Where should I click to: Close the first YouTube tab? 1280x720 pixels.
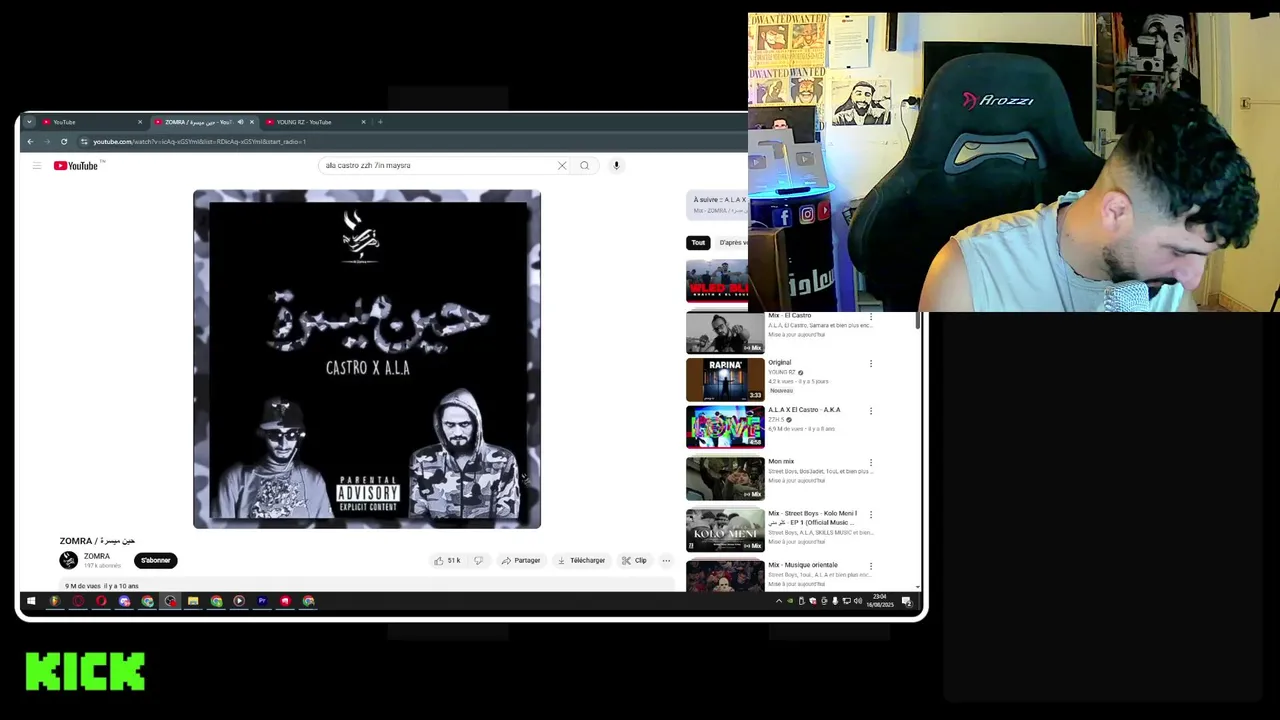(x=140, y=122)
